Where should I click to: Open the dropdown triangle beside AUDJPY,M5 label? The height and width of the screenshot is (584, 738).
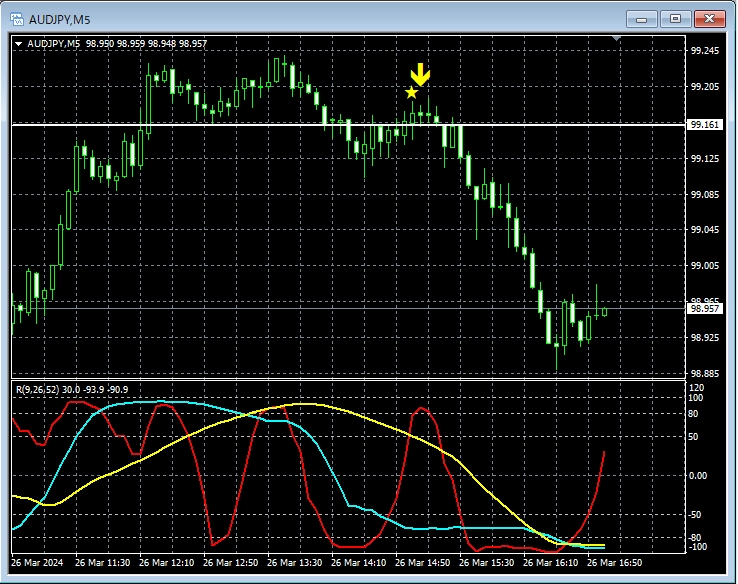[19, 44]
